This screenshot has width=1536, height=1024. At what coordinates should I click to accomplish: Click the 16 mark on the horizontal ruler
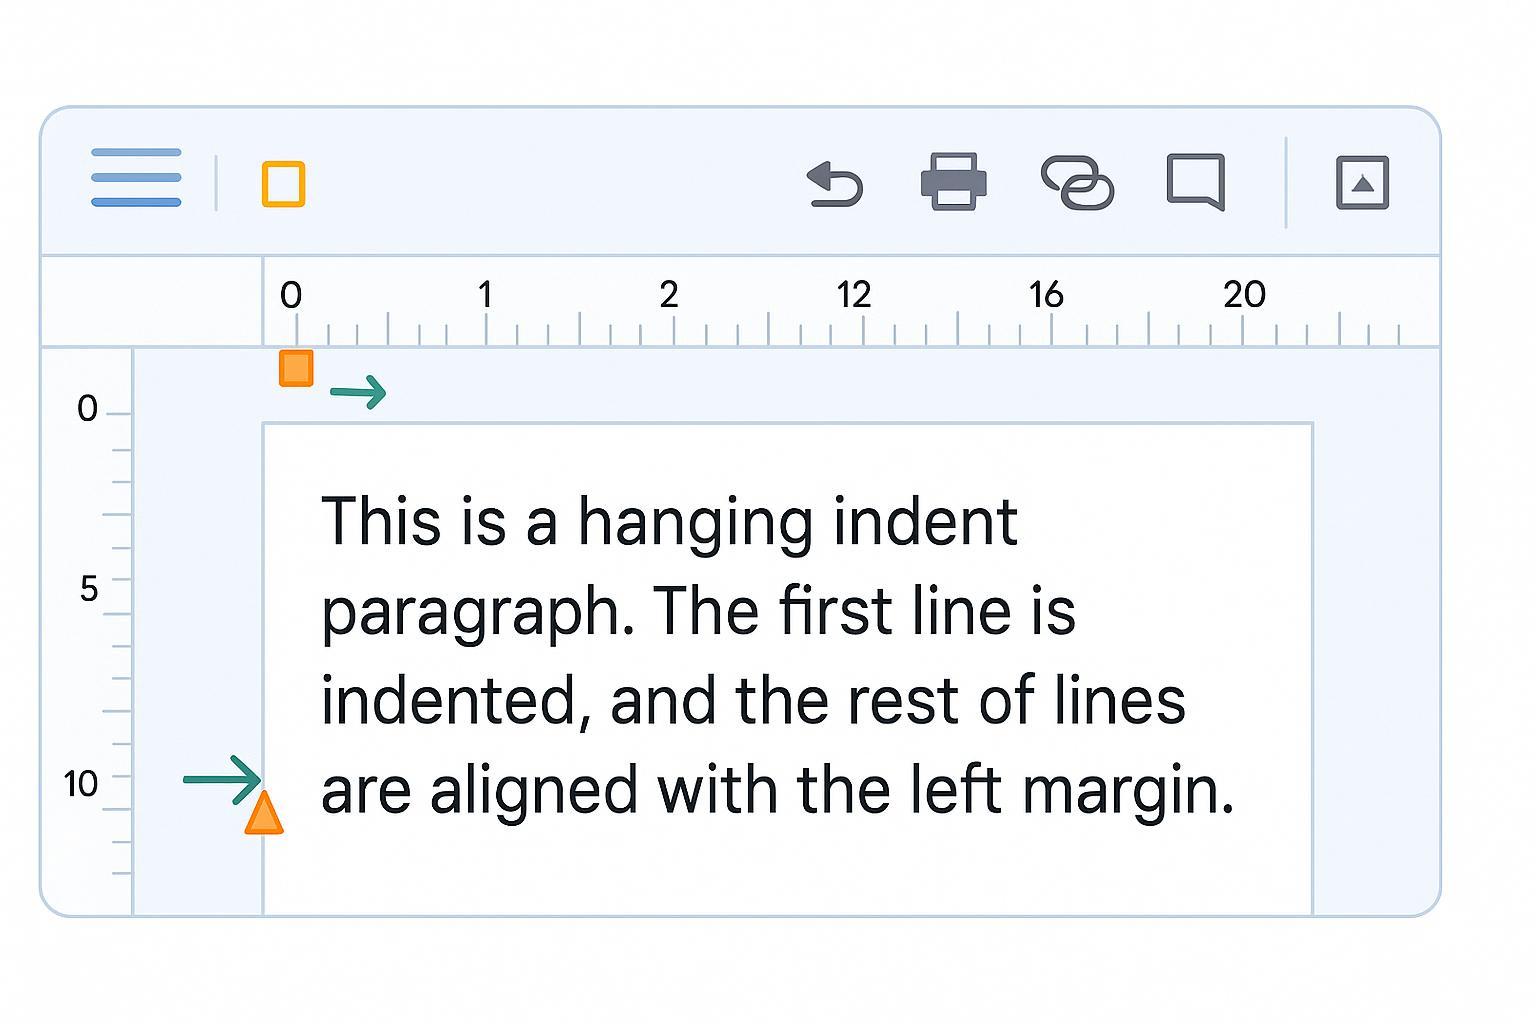tap(1046, 295)
